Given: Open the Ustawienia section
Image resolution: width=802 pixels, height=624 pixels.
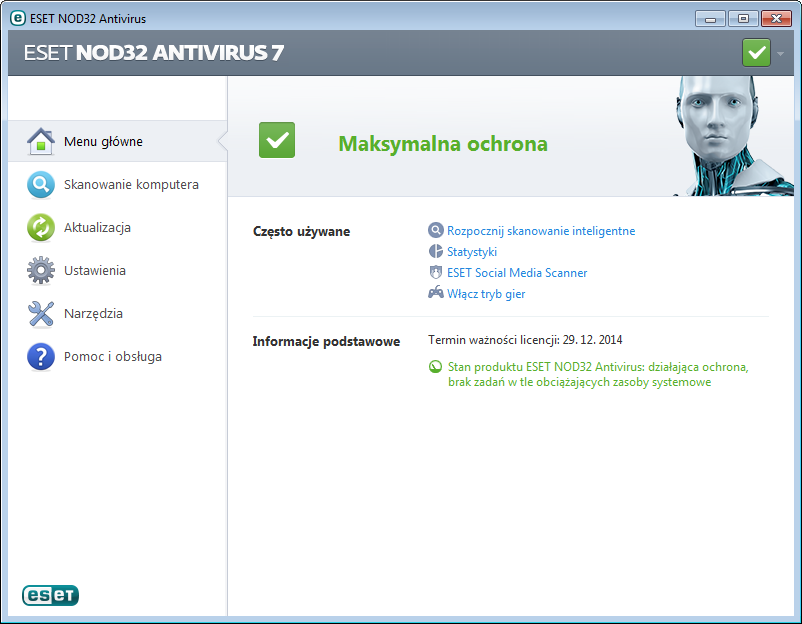Looking at the screenshot, I should (118, 271).
